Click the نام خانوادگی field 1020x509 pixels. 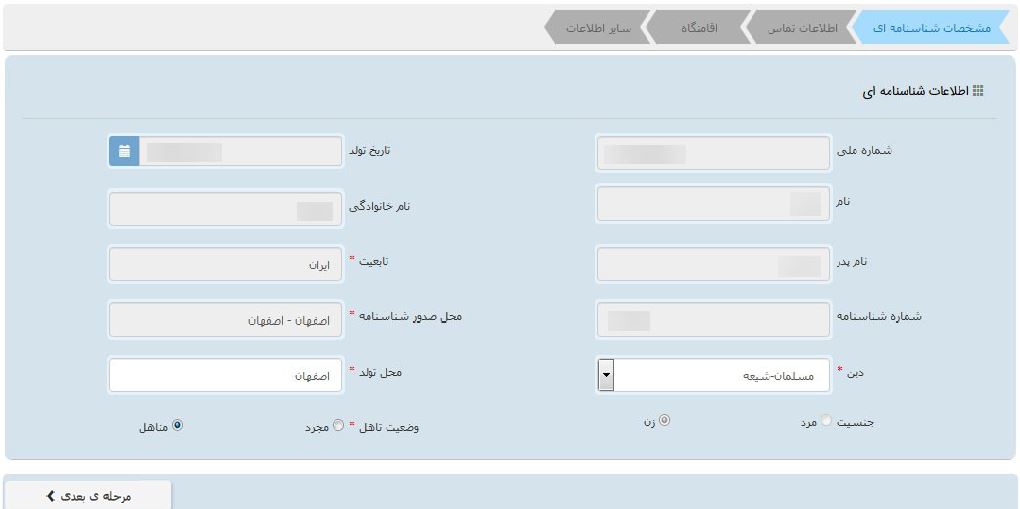[x=225, y=209]
